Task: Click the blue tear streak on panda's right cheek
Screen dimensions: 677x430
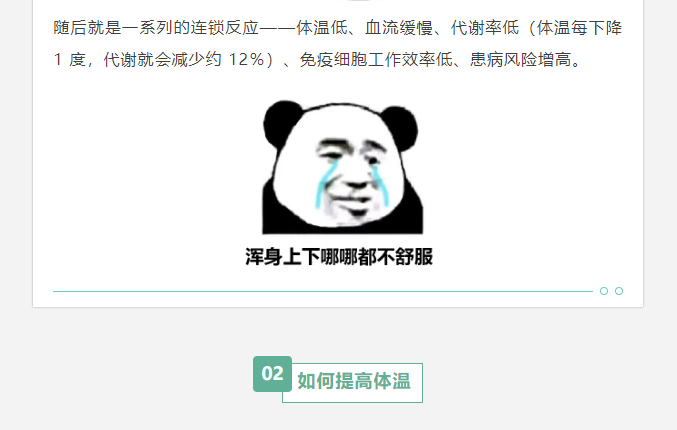Action: coord(380,183)
